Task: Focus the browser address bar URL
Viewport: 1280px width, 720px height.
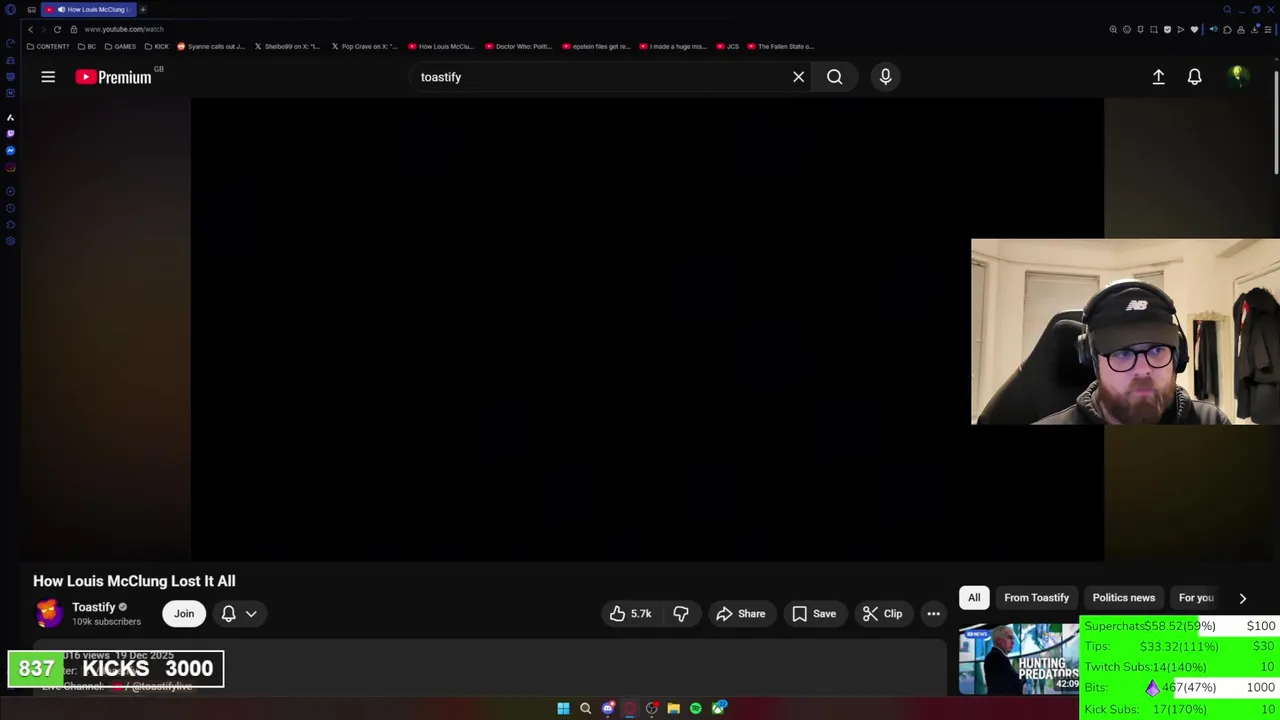Action: pos(124,29)
